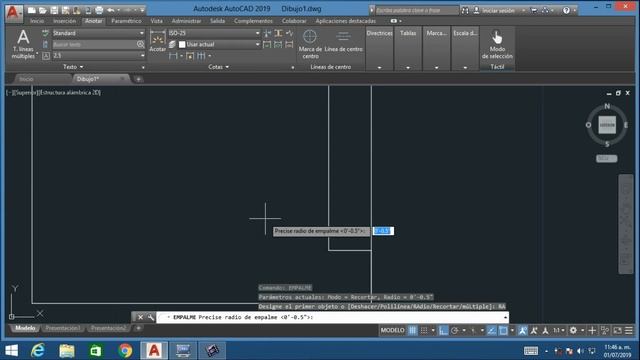Image resolution: width=640 pixels, height=360 pixels.
Task: Toggle polar tracking in status bar
Action: click(x=455, y=330)
